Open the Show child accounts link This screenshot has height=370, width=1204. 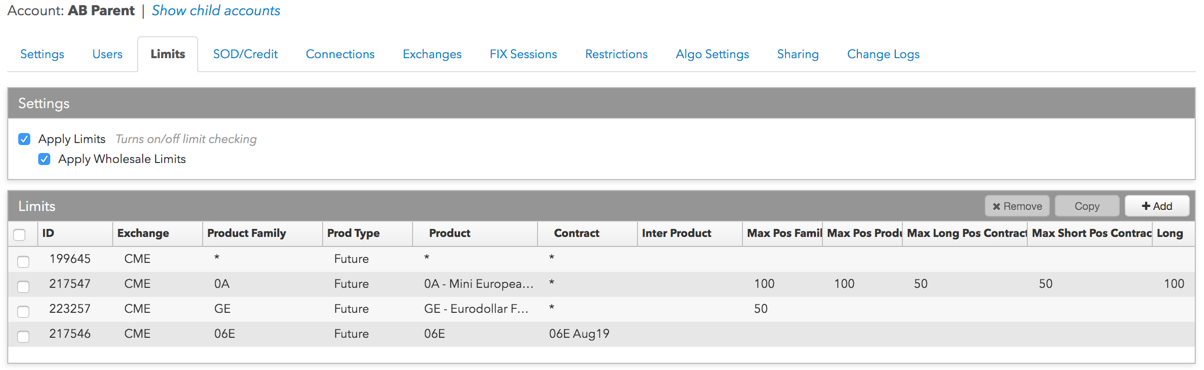coord(216,11)
